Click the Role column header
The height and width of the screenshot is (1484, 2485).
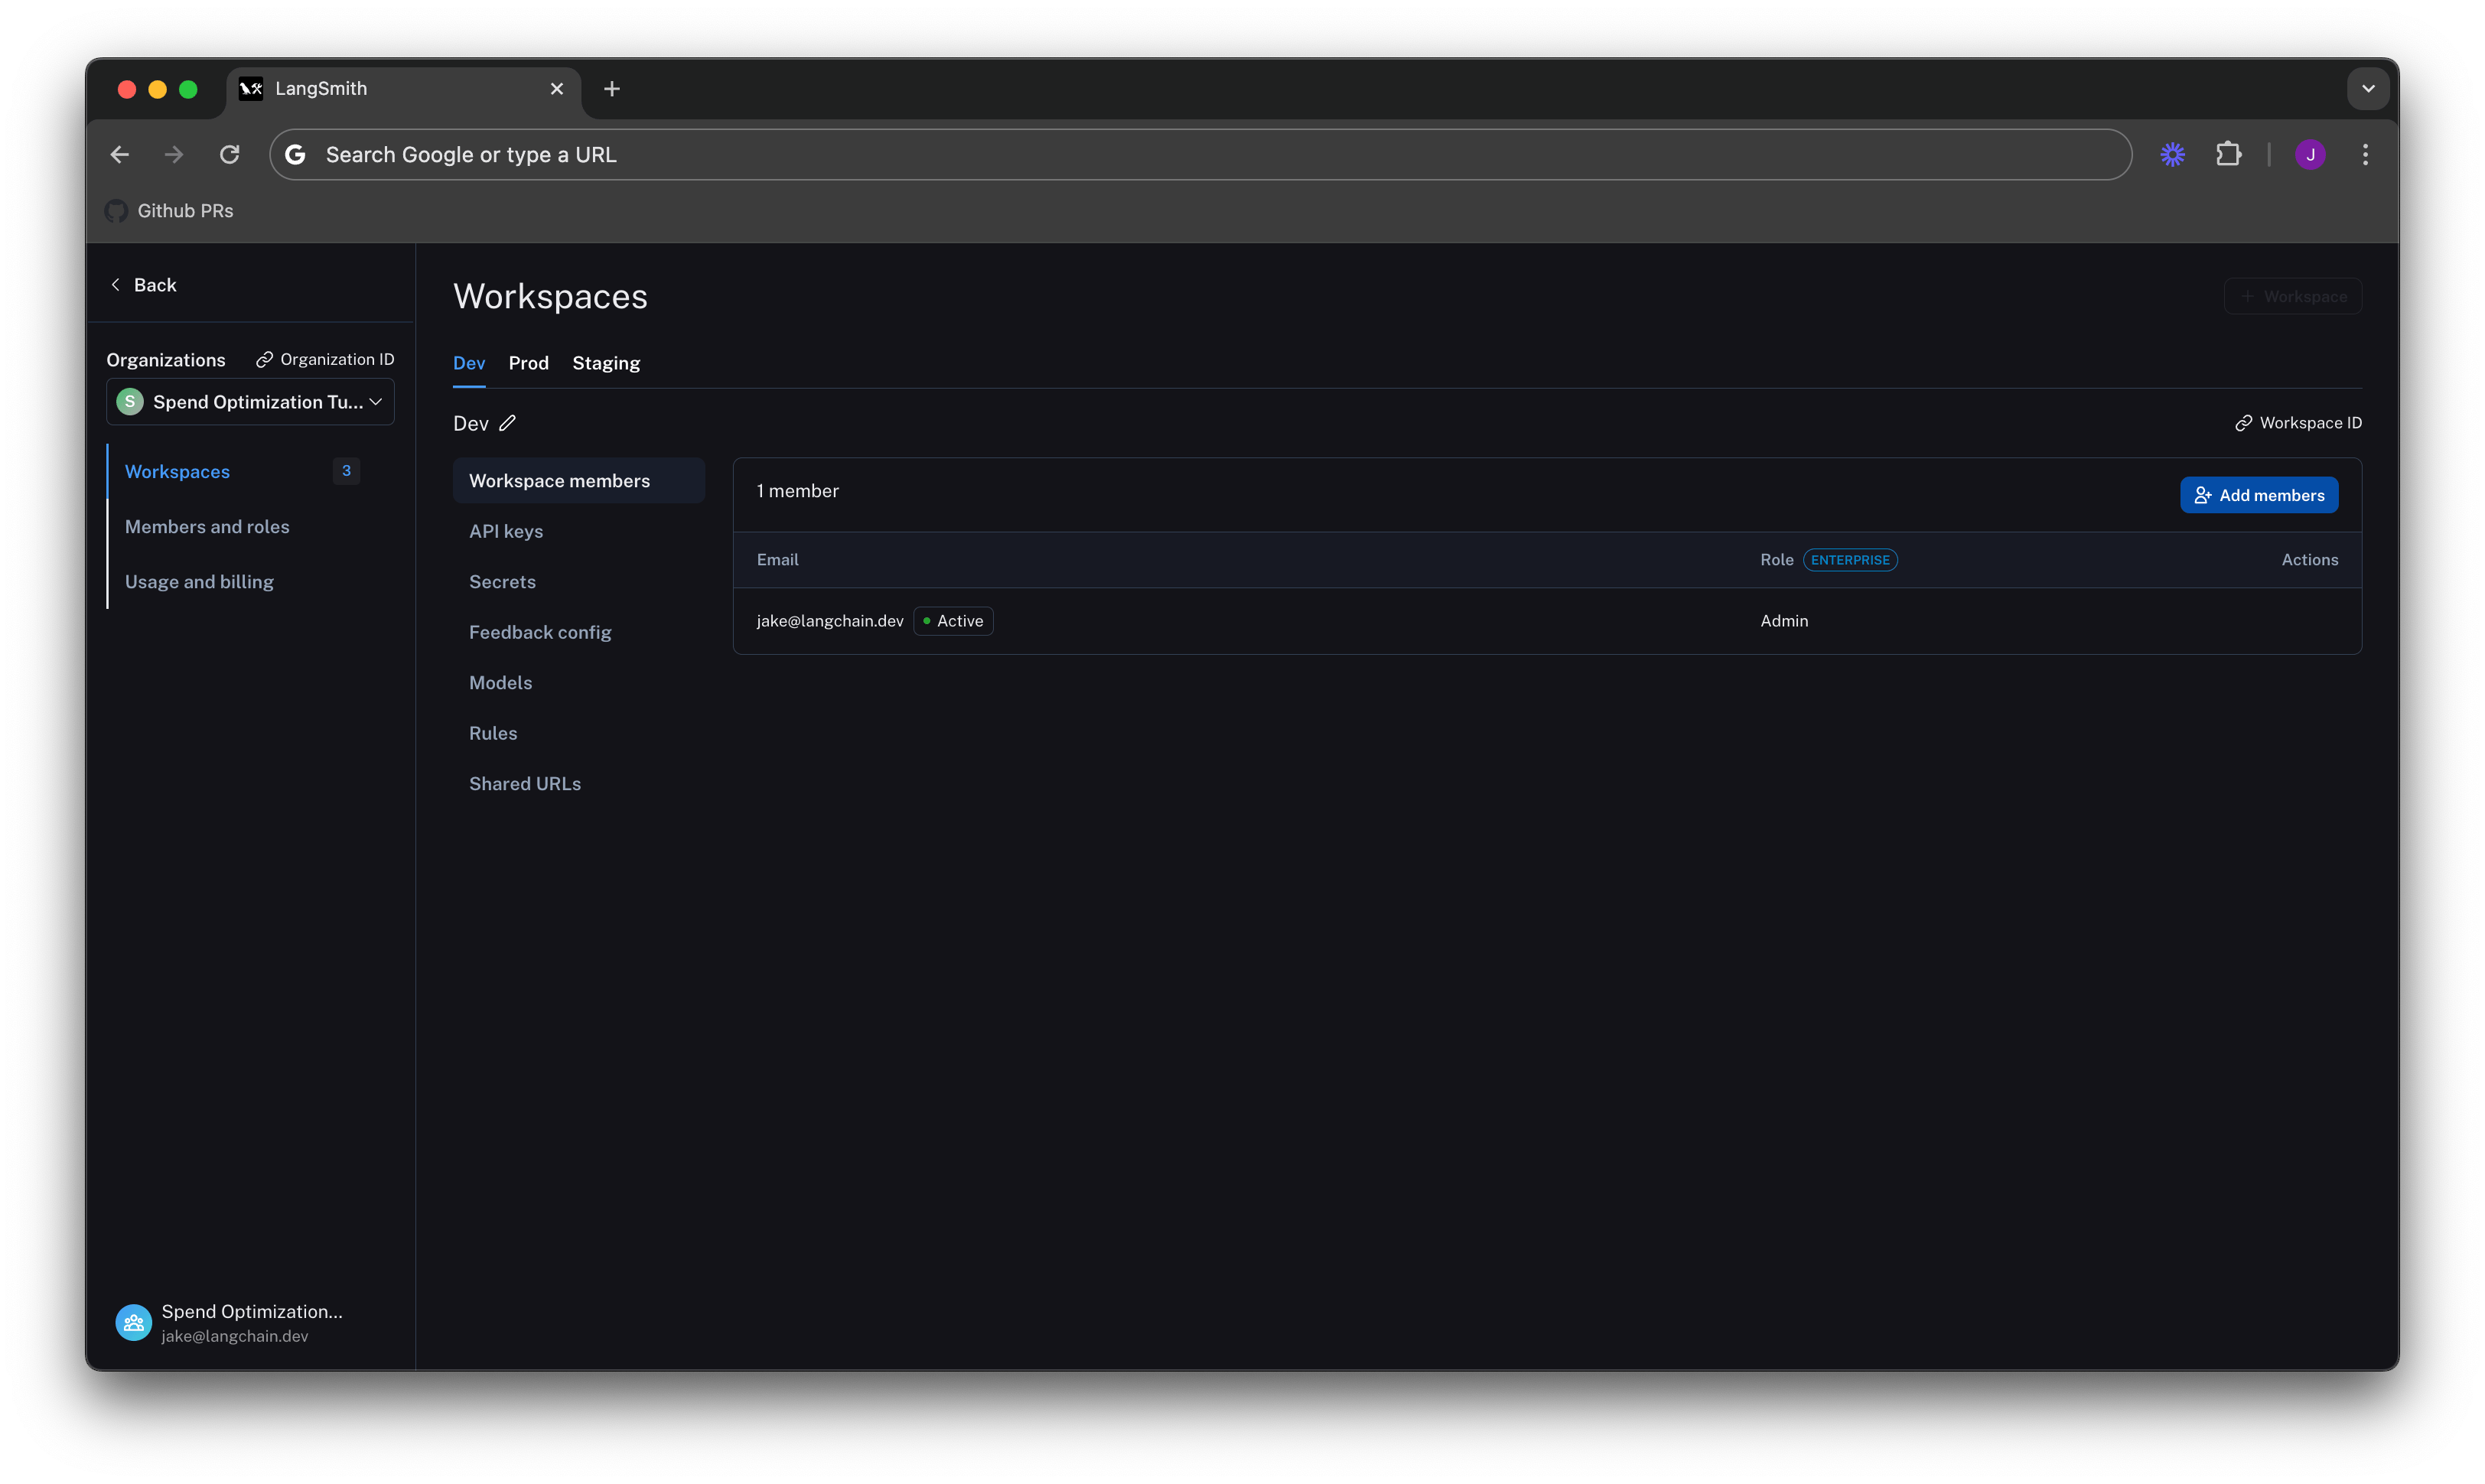(x=1777, y=560)
